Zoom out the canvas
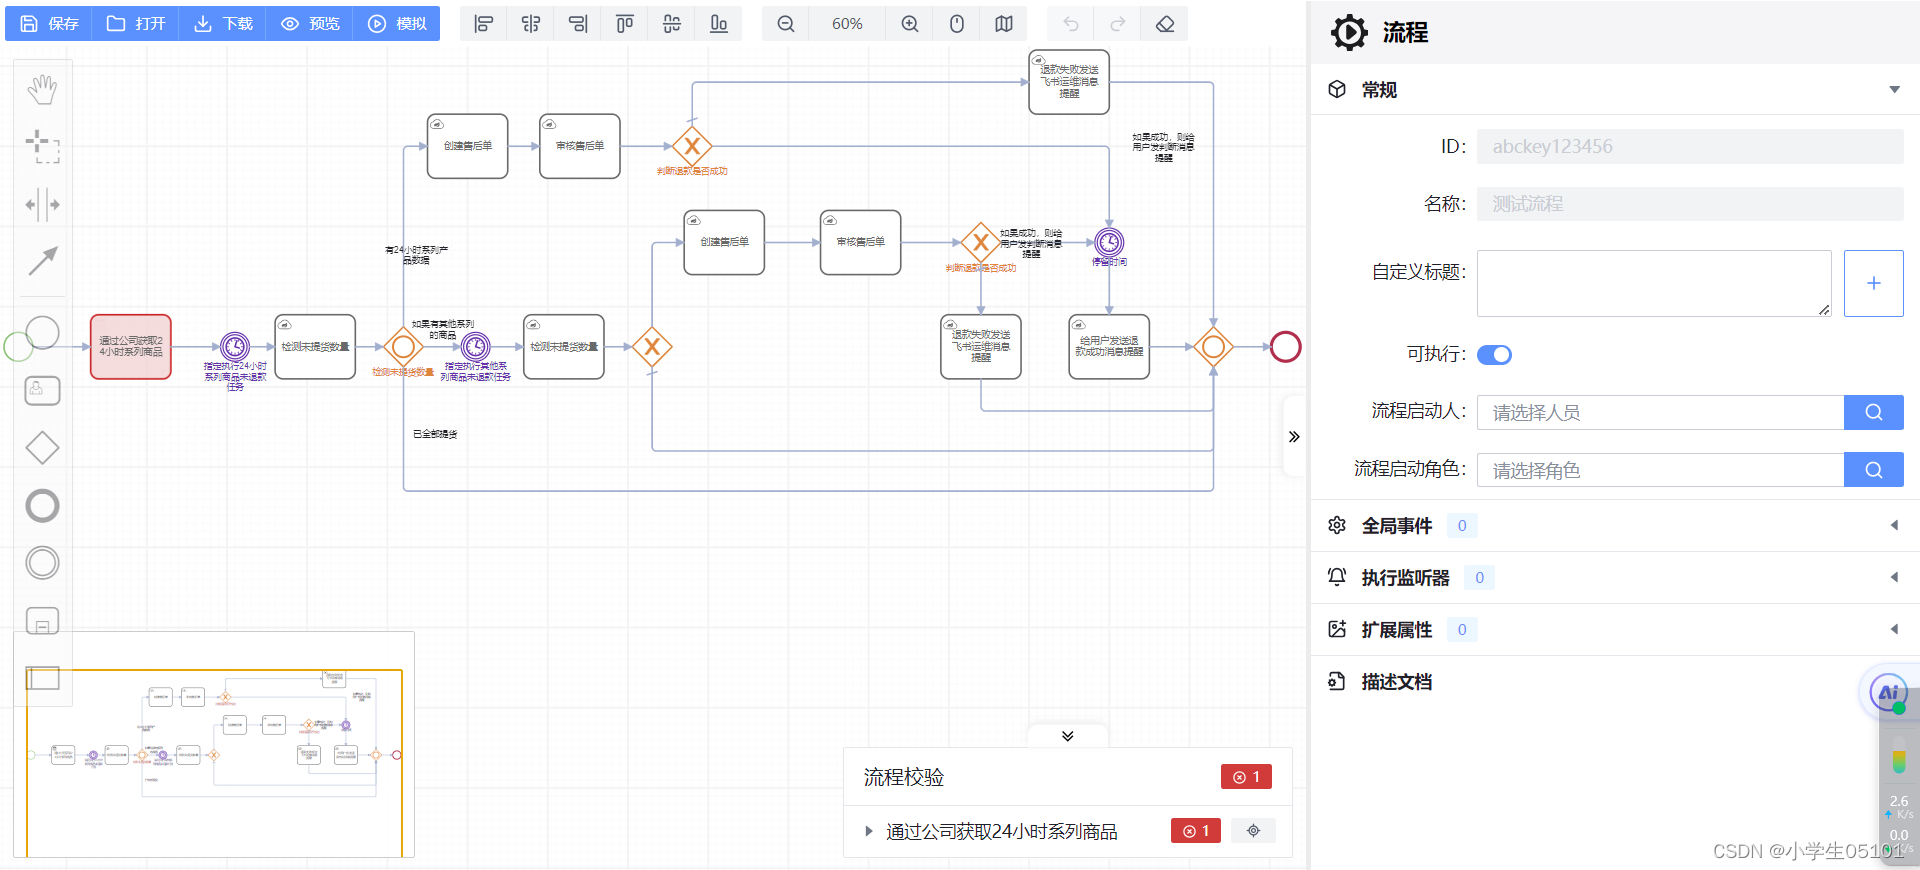1920x870 pixels. (x=786, y=24)
